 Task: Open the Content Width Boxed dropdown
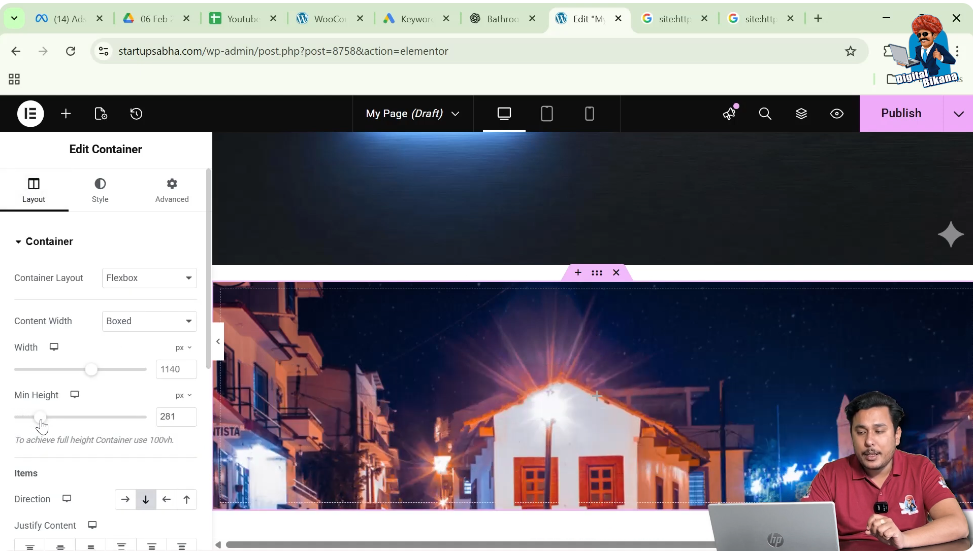[149, 321]
